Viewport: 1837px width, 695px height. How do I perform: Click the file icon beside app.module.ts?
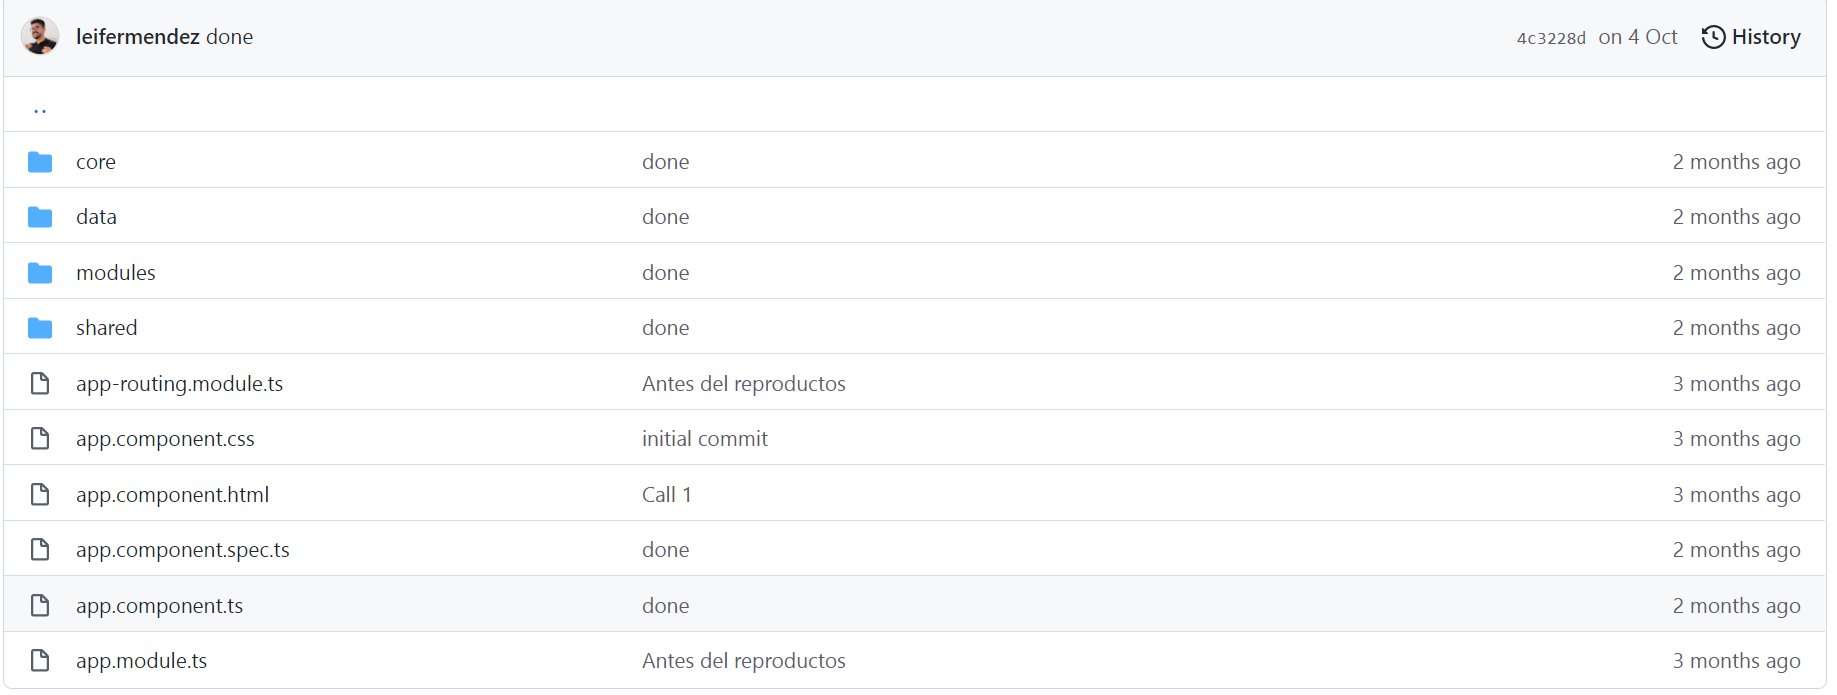point(40,660)
